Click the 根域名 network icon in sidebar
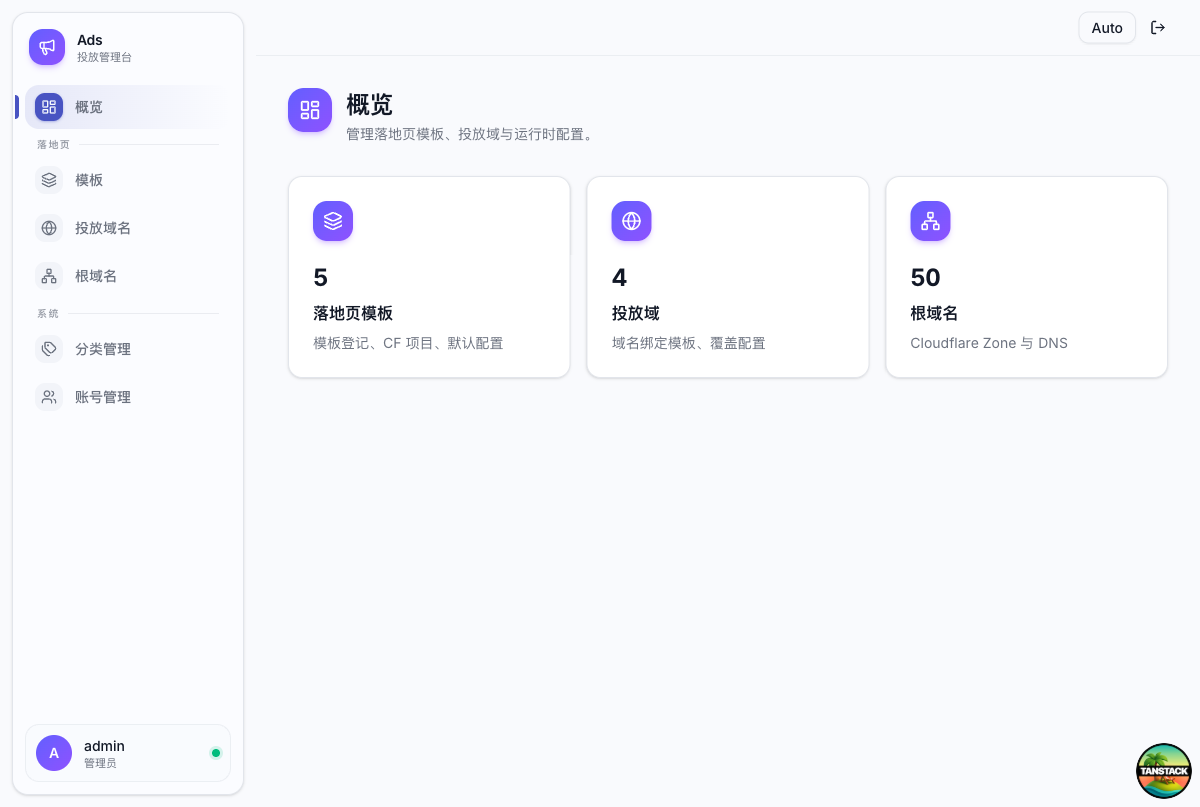The image size is (1200, 807). 49,276
